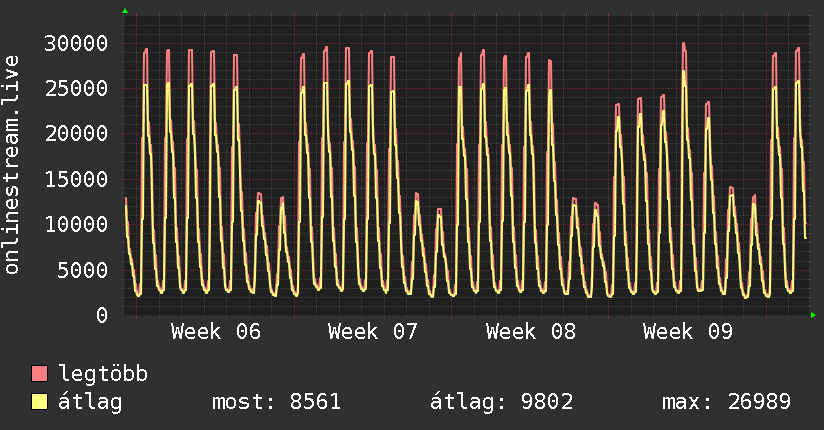Select the átlag legend label beside yellow swatch
Viewport: 824px width, 430px height.
pyautogui.click(x=90, y=402)
